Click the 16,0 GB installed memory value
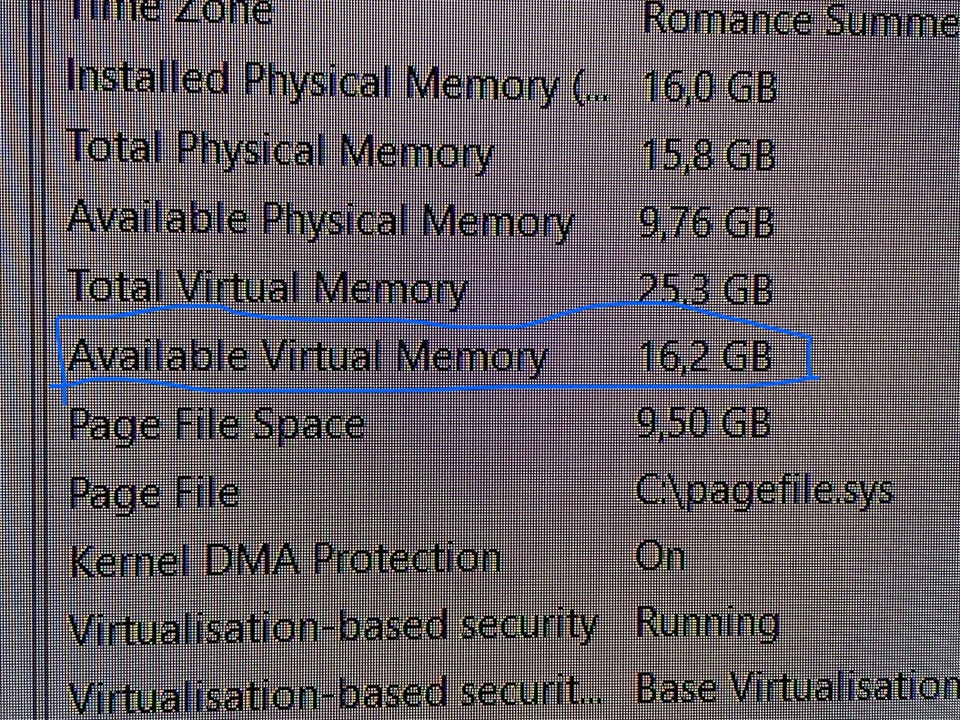This screenshot has width=960, height=720. tap(708, 87)
